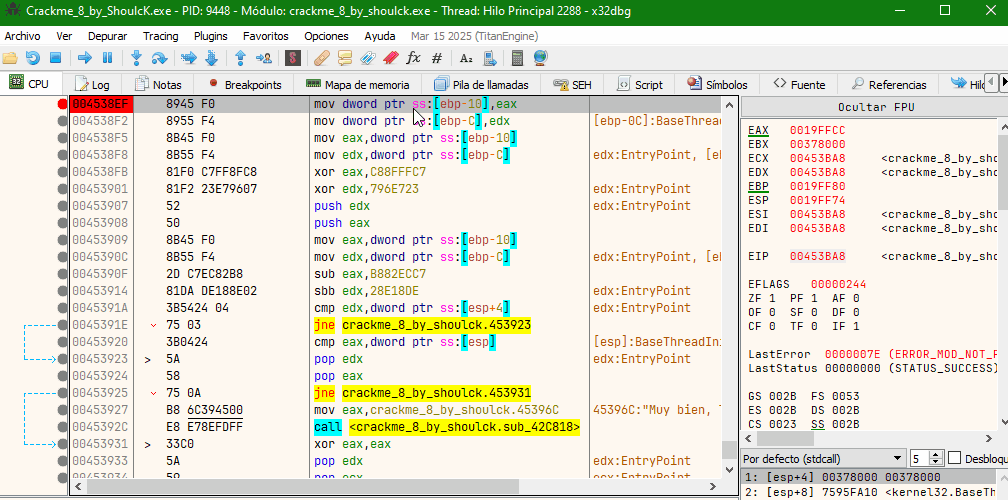Start Trace into
1008x500 pixels.
click(188, 58)
